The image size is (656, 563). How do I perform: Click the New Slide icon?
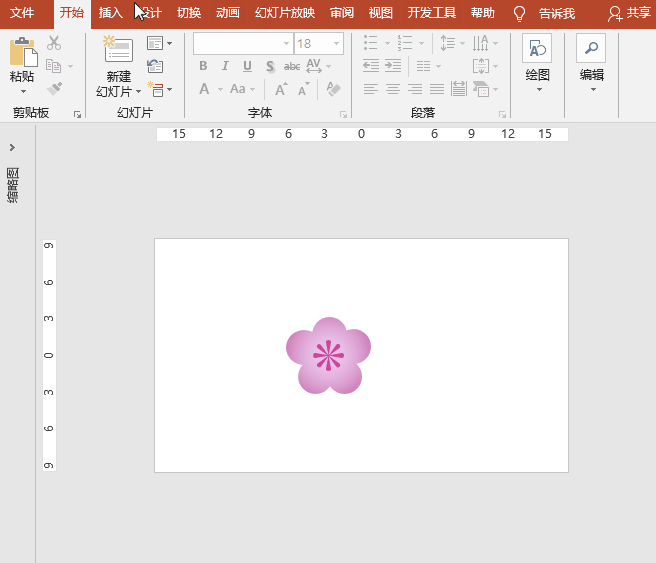click(x=118, y=49)
